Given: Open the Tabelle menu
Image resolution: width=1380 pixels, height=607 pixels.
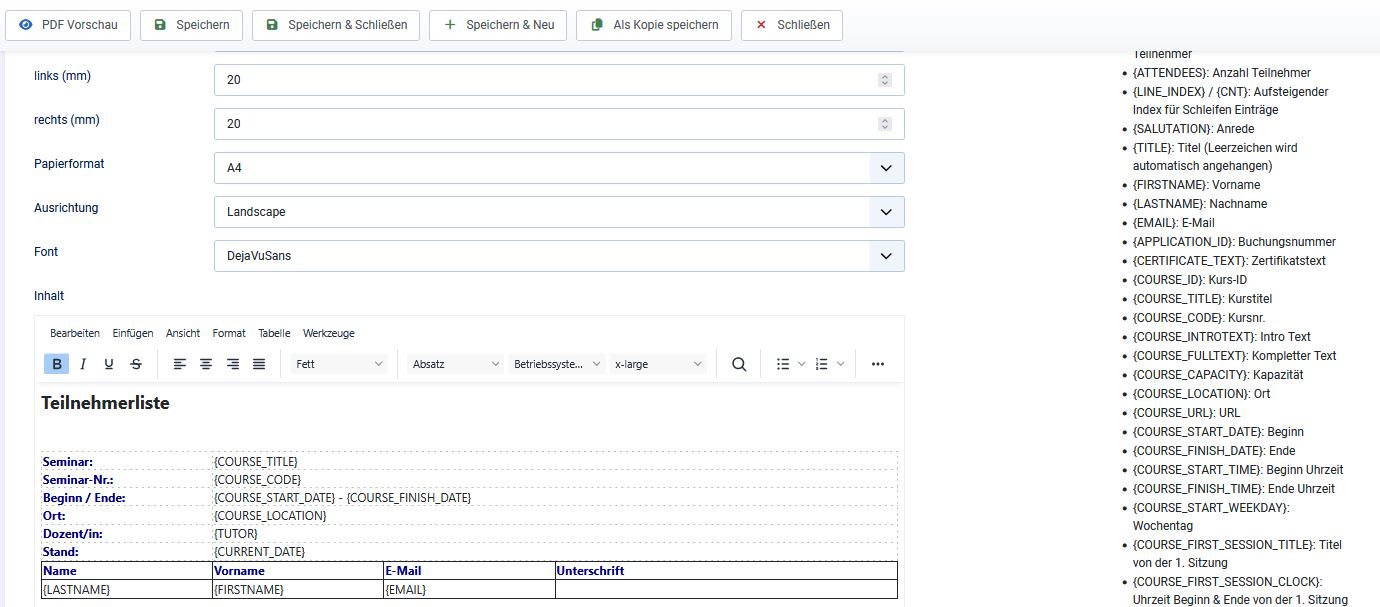Looking at the screenshot, I should tap(274, 333).
